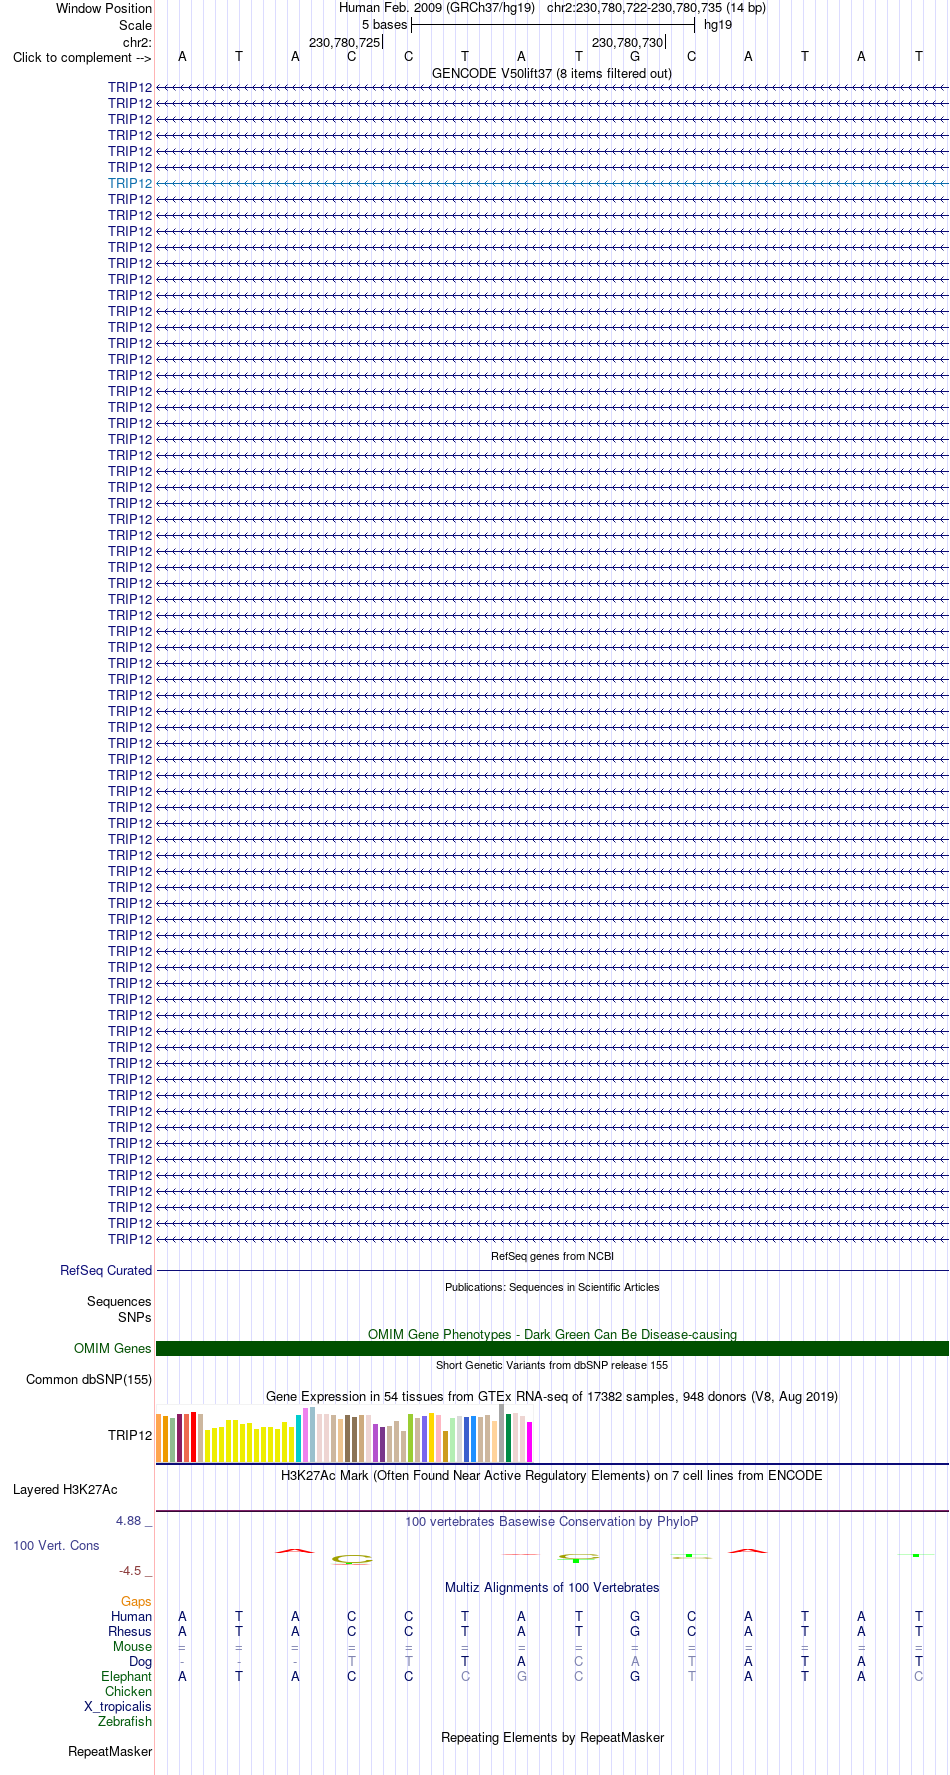Click the magenta last bar in GTEx chart
The image size is (950, 1775).
click(x=530, y=1441)
